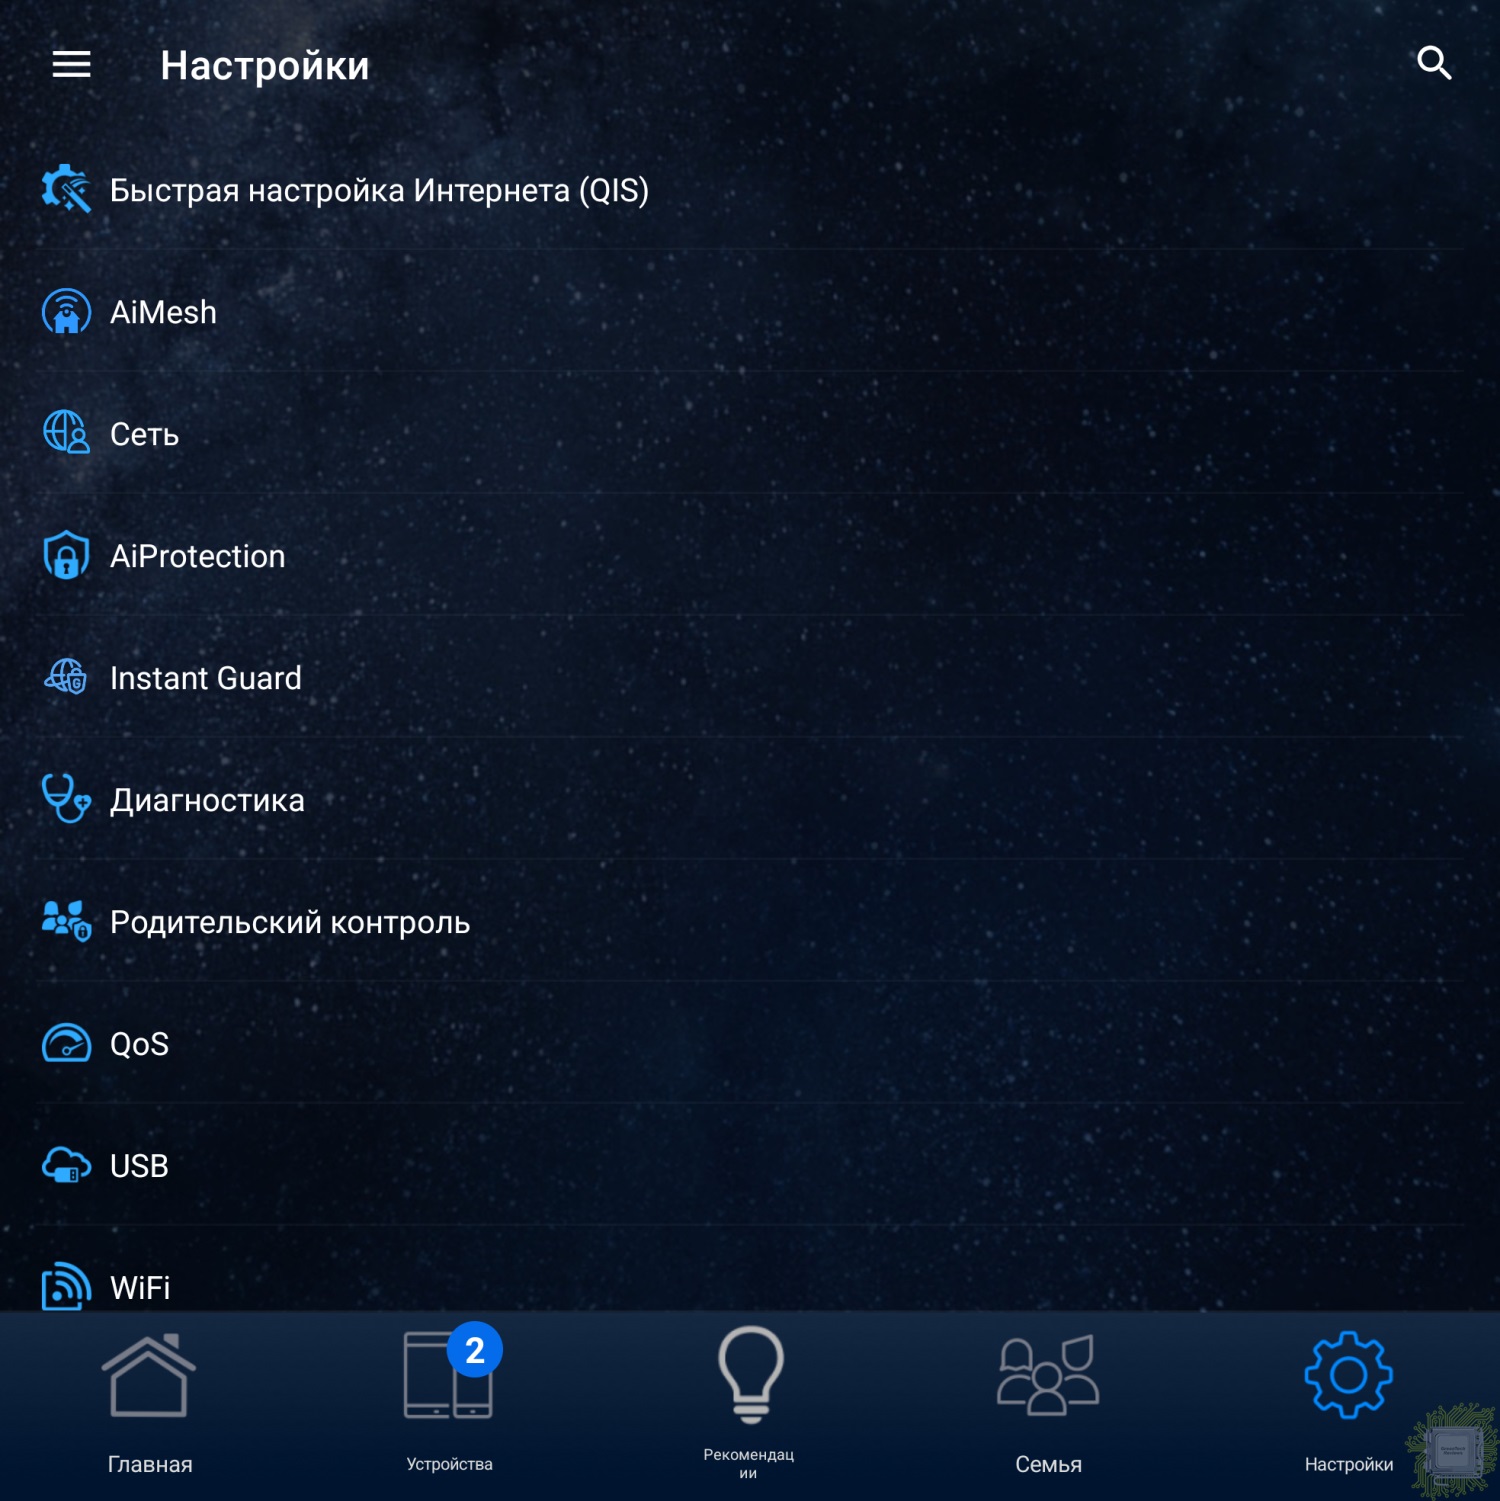
Task: Click the Instant Guard globe icon
Action: click(x=66, y=678)
